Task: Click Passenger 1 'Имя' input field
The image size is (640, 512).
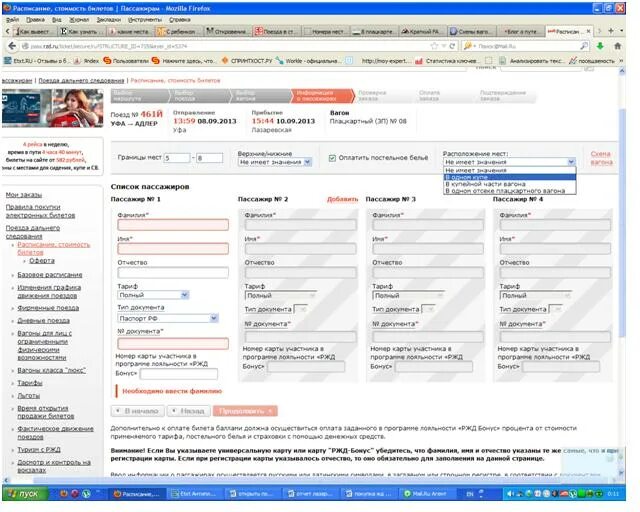Action: click(x=173, y=249)
